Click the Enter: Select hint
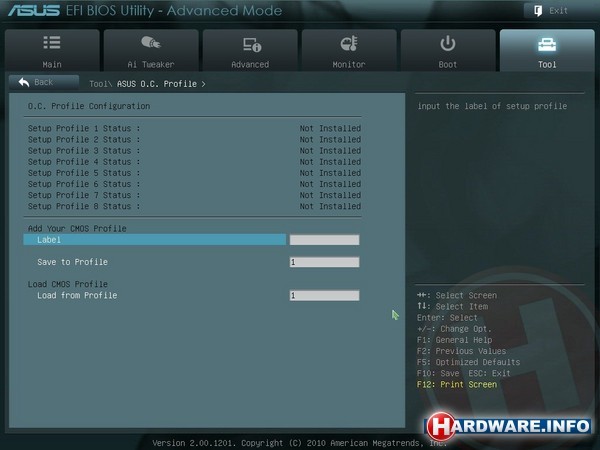 pos(447,318)
